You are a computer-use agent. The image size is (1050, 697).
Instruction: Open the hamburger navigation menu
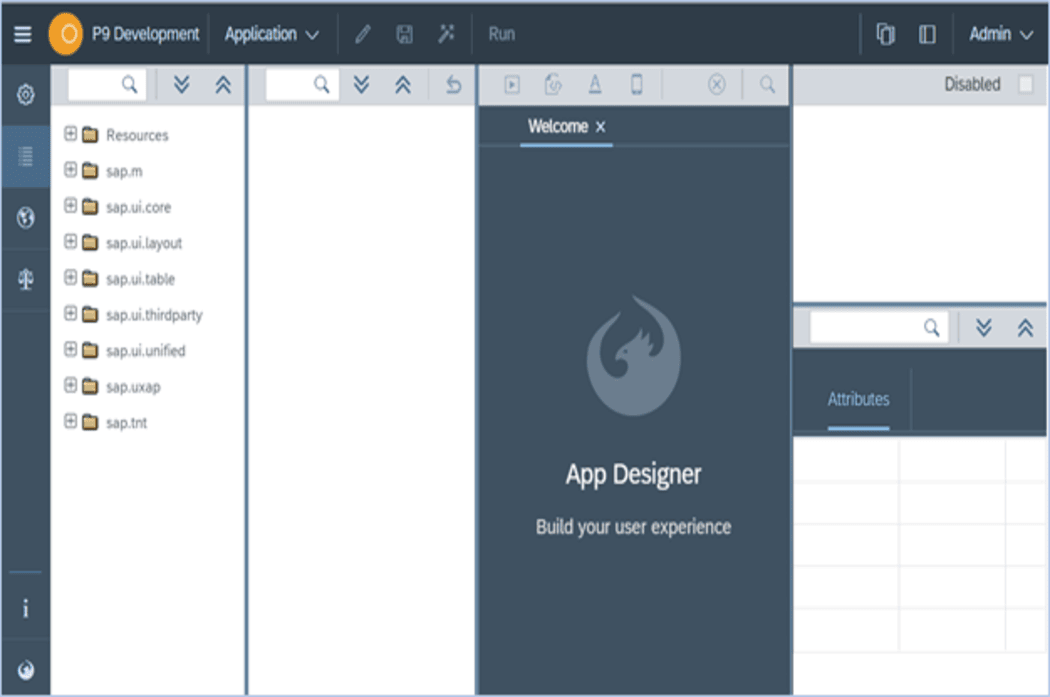tap(23, 34)
